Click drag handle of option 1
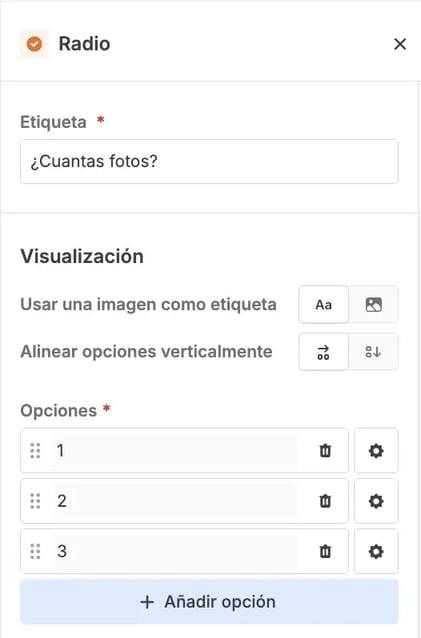Image resolution: width=421 pixels, height=638 pixels. (x=35, y=450)
